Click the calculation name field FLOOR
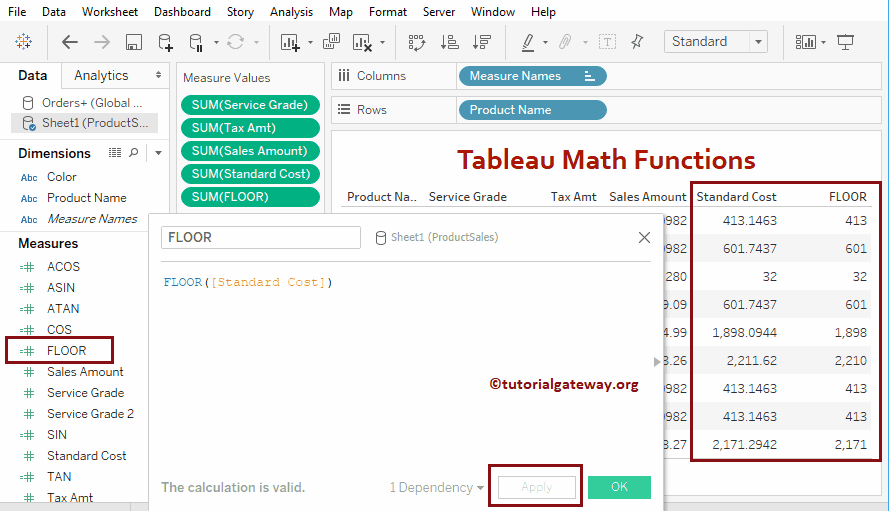Viewport: 889px width, 511px height. point(261,237)
